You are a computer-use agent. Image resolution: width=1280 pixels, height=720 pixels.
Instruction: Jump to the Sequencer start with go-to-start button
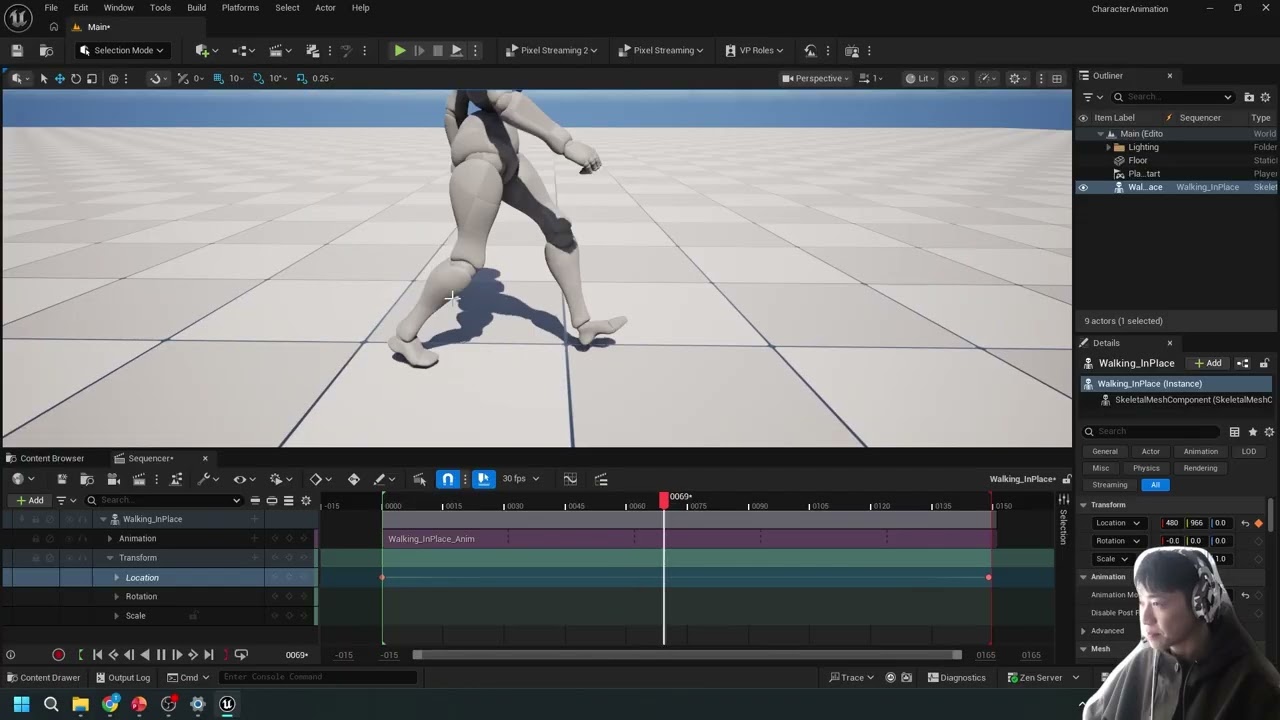click(97, 655)
